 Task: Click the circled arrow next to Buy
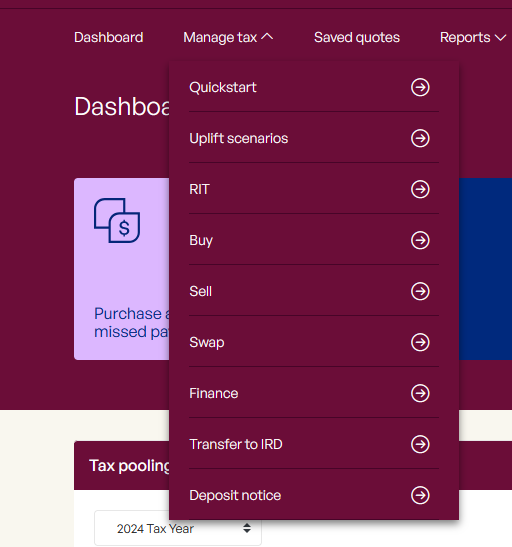click(420, 240)
